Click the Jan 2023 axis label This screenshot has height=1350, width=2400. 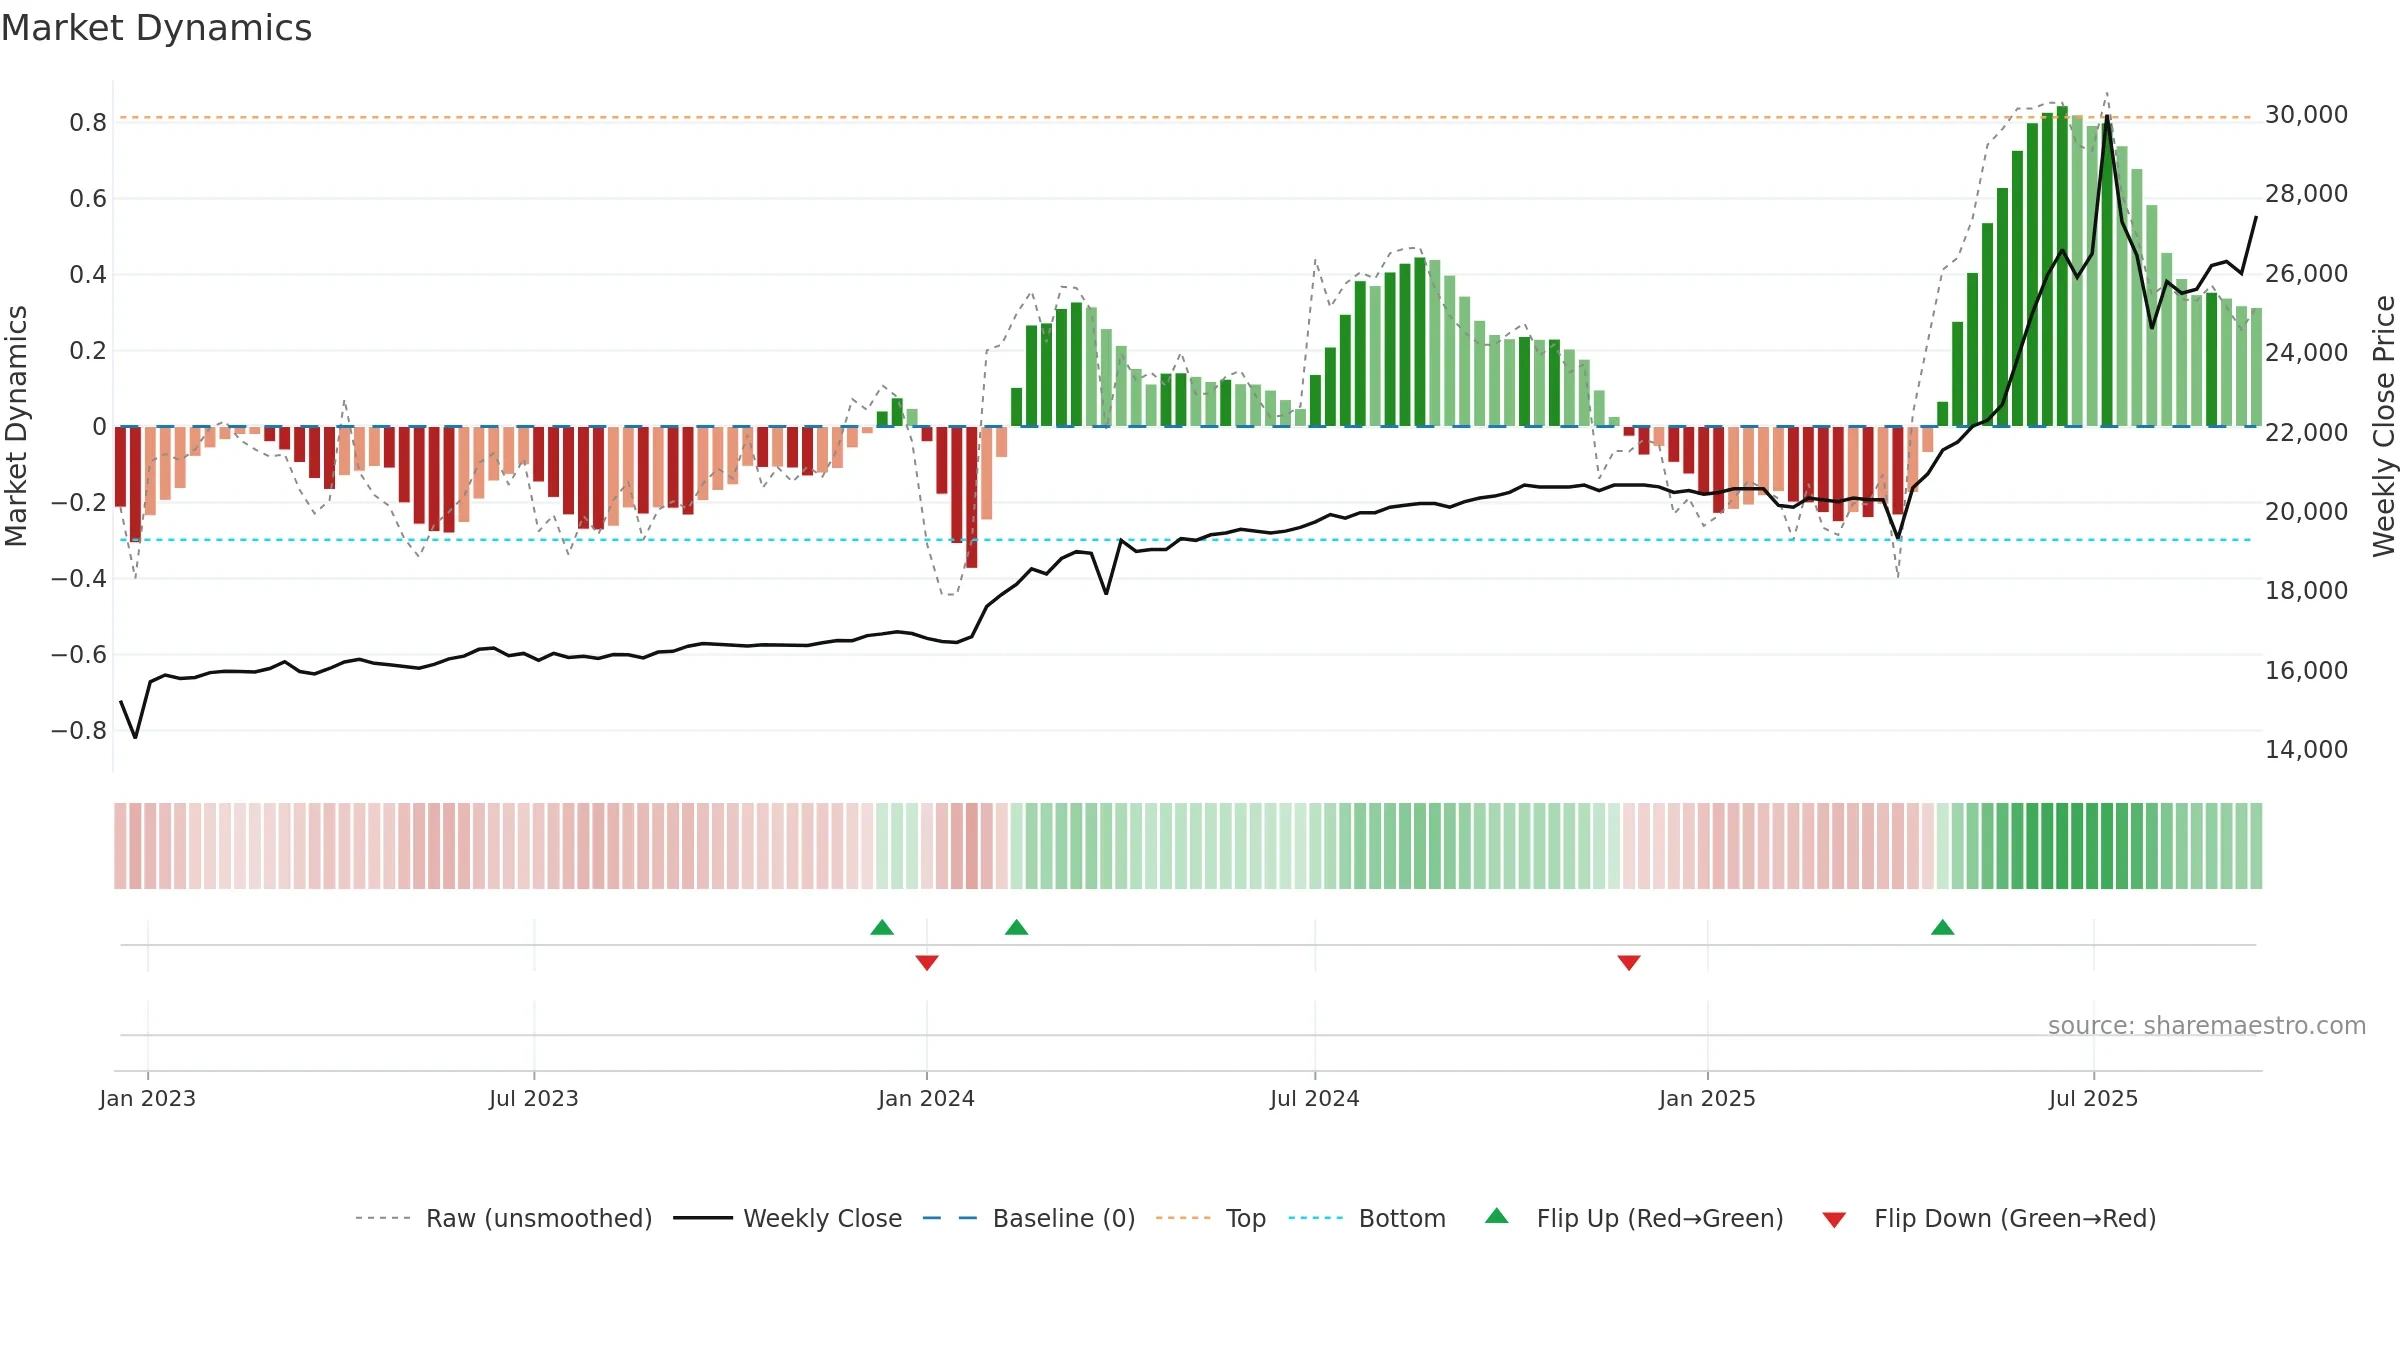(x=148, y=1098)
